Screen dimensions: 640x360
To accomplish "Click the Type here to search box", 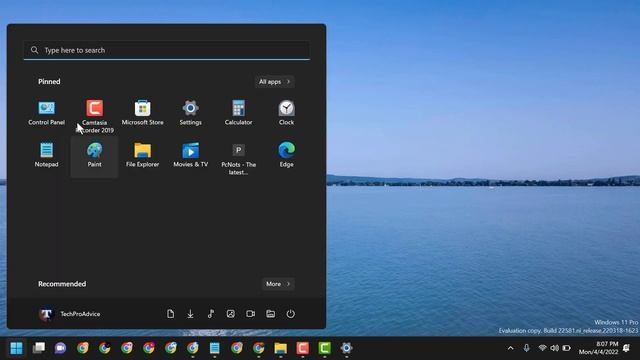I will click(167, 50).
